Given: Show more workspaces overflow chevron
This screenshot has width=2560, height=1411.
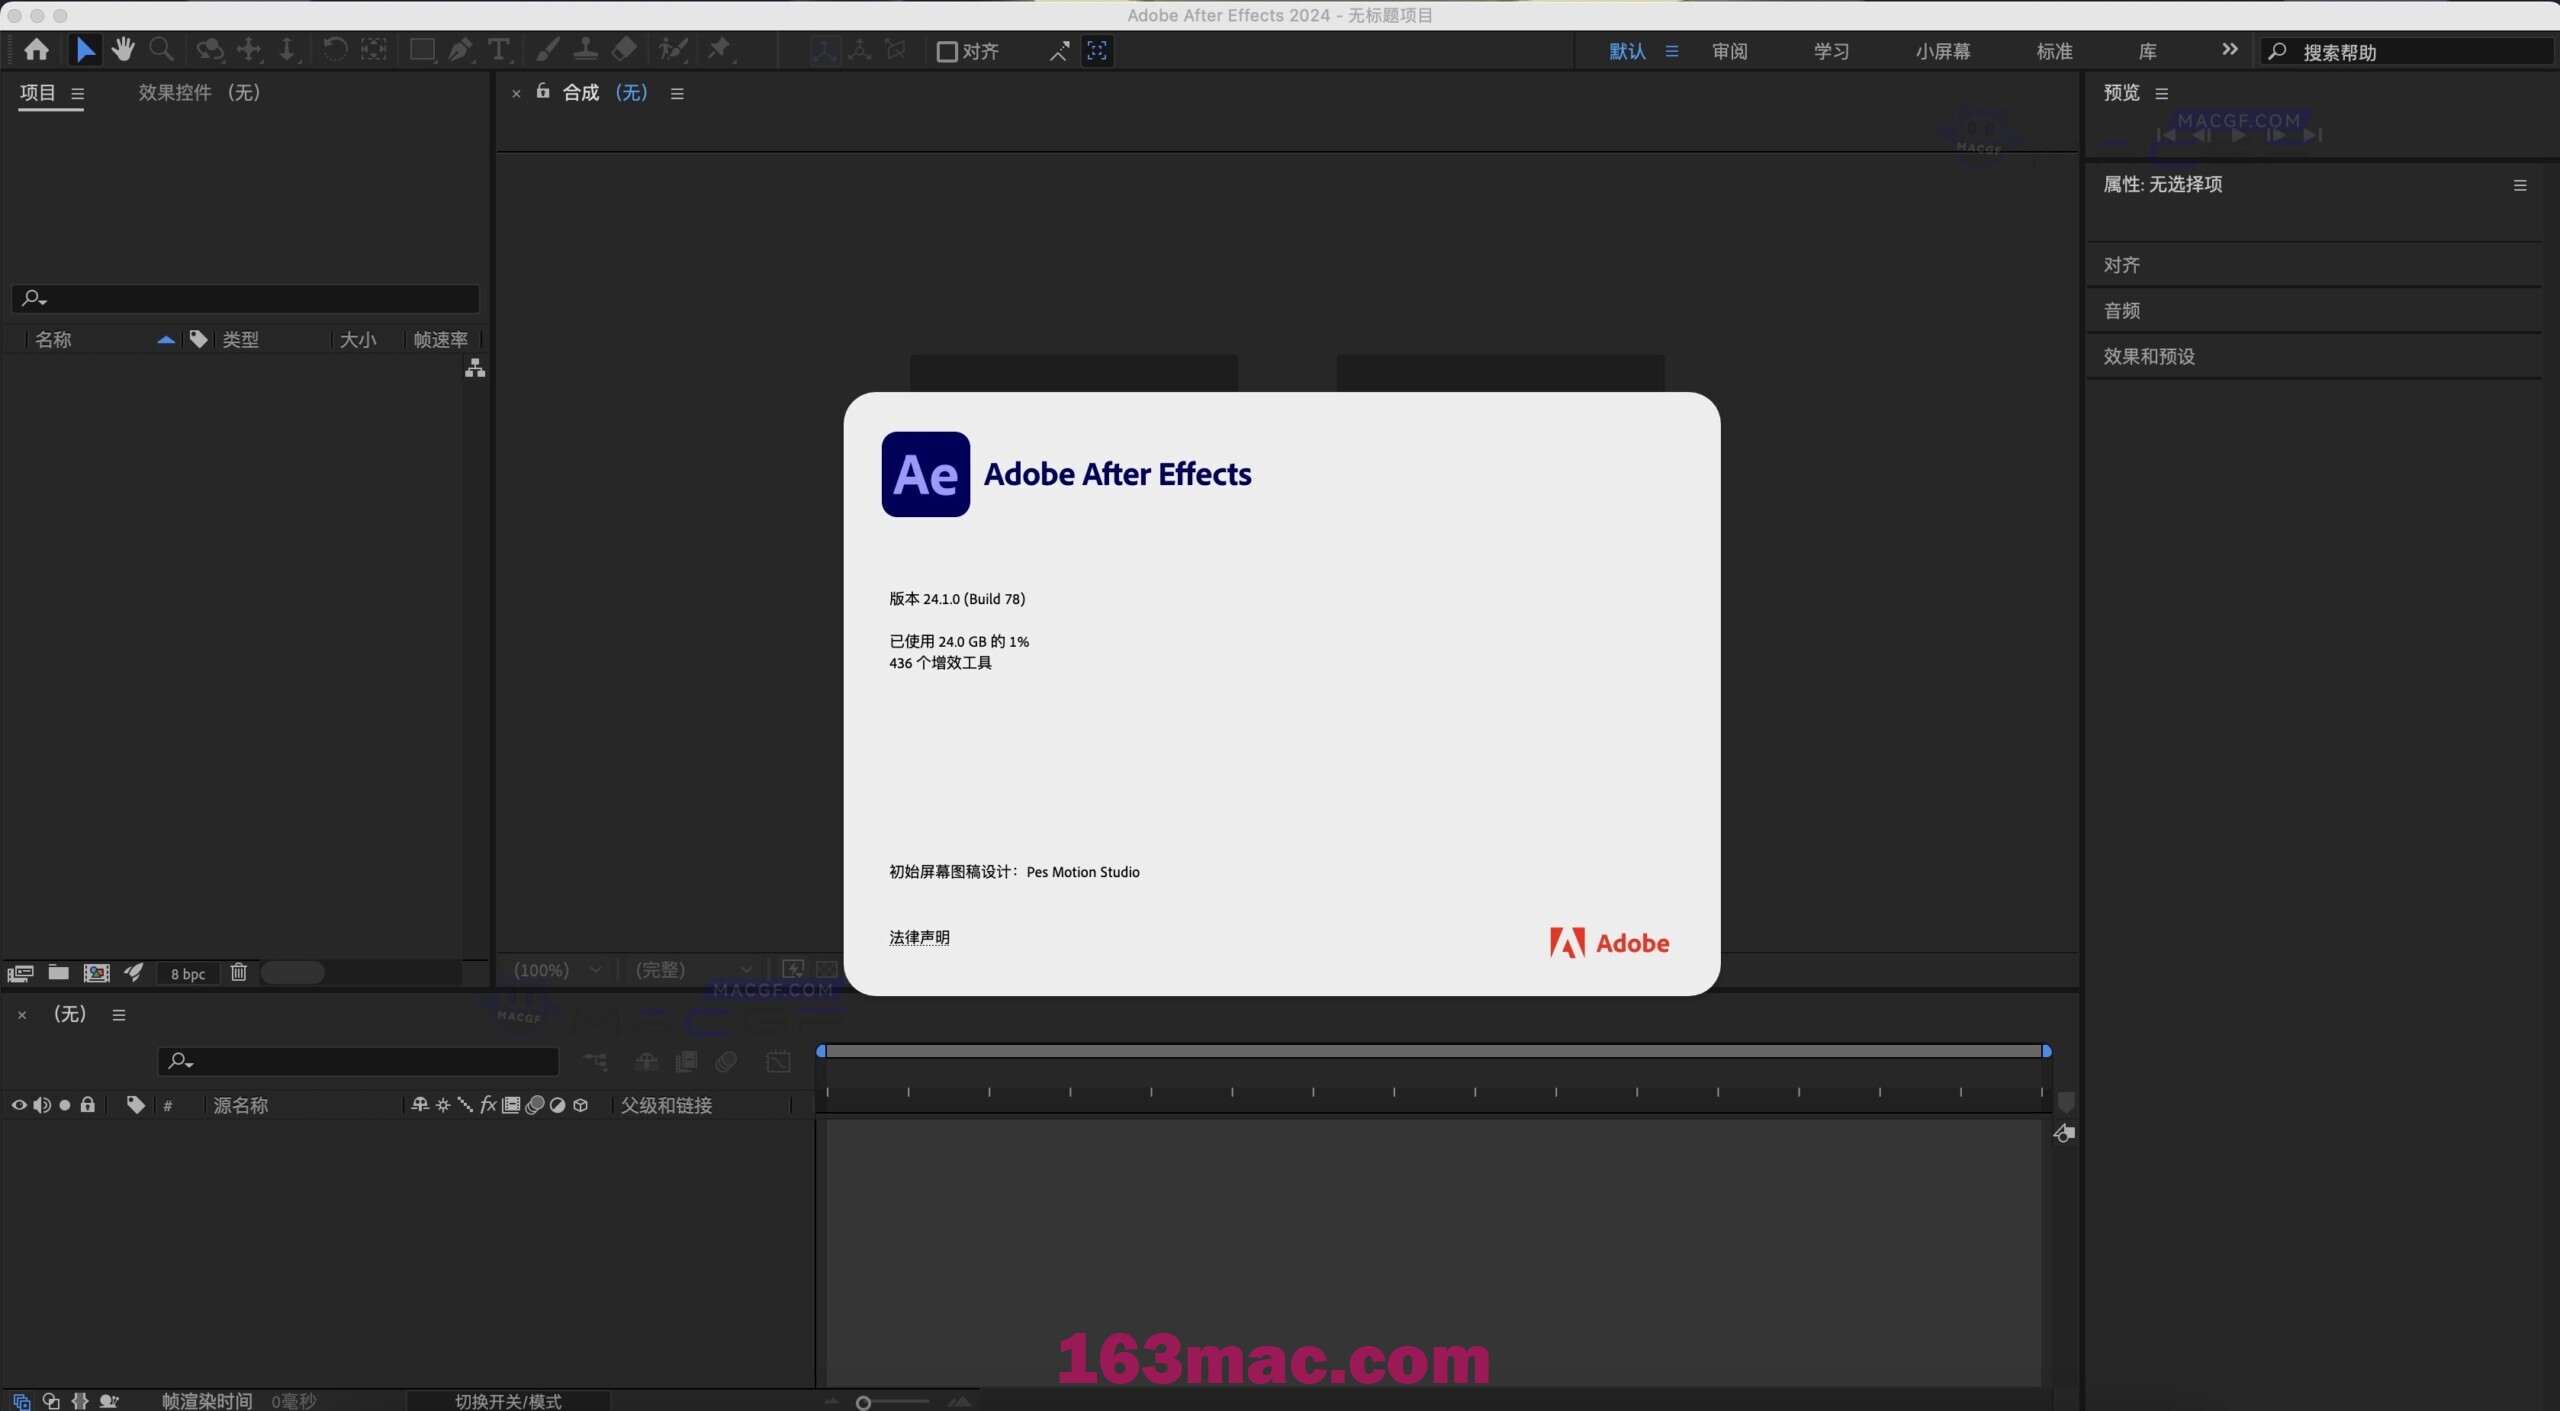Looking at the screenshot, I should [2230, 49].
